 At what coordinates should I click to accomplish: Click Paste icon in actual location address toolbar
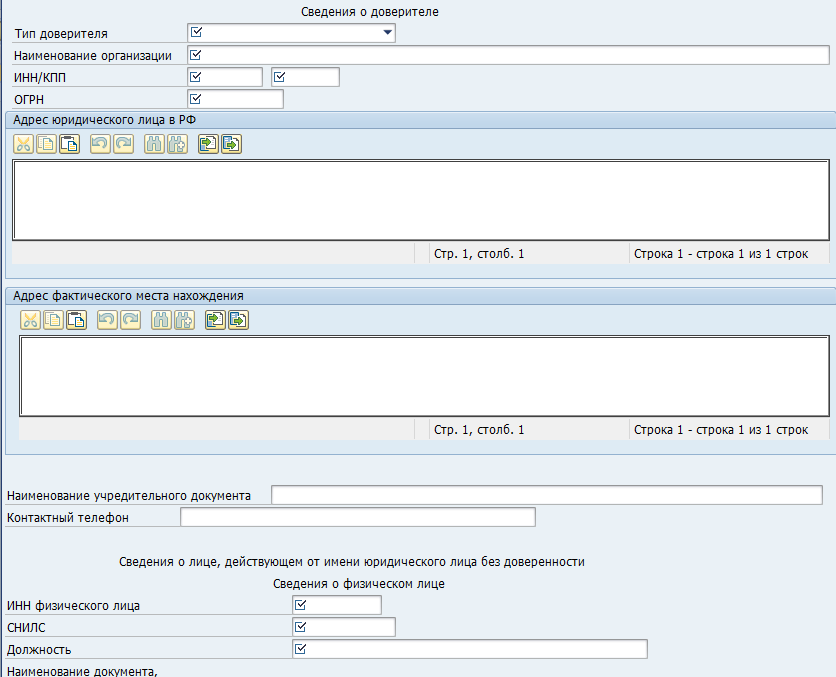point(76,320)
